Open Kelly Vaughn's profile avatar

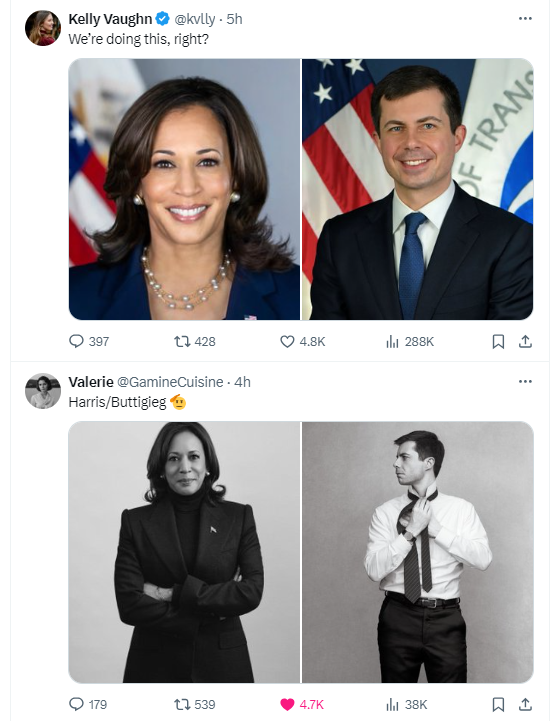click(43, 28)
